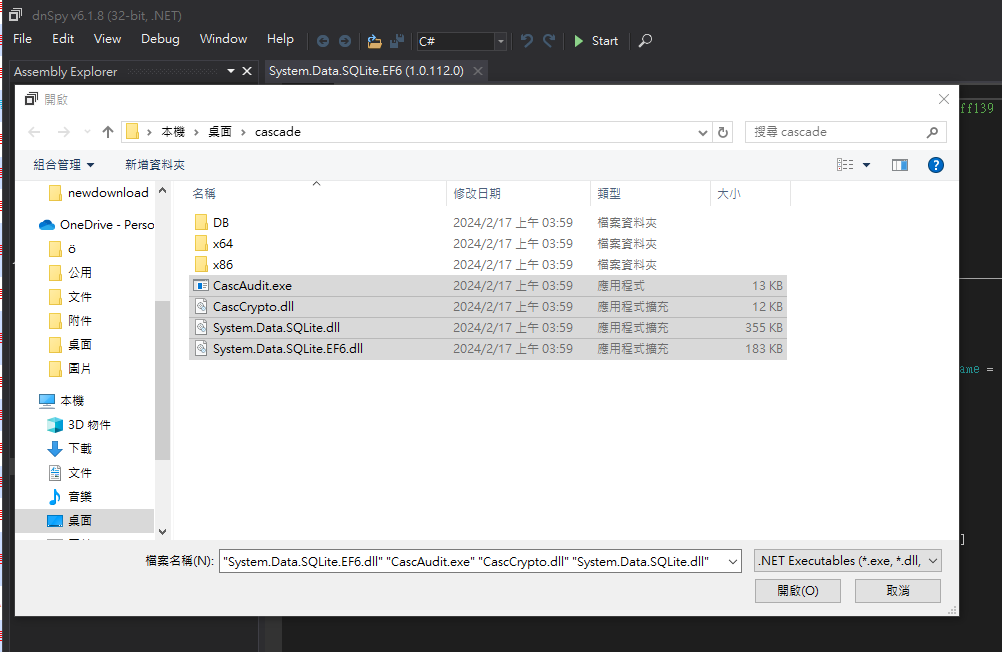Click 新增資料夾 new folder button
The image size is (1002, 652).
(155, 165)
